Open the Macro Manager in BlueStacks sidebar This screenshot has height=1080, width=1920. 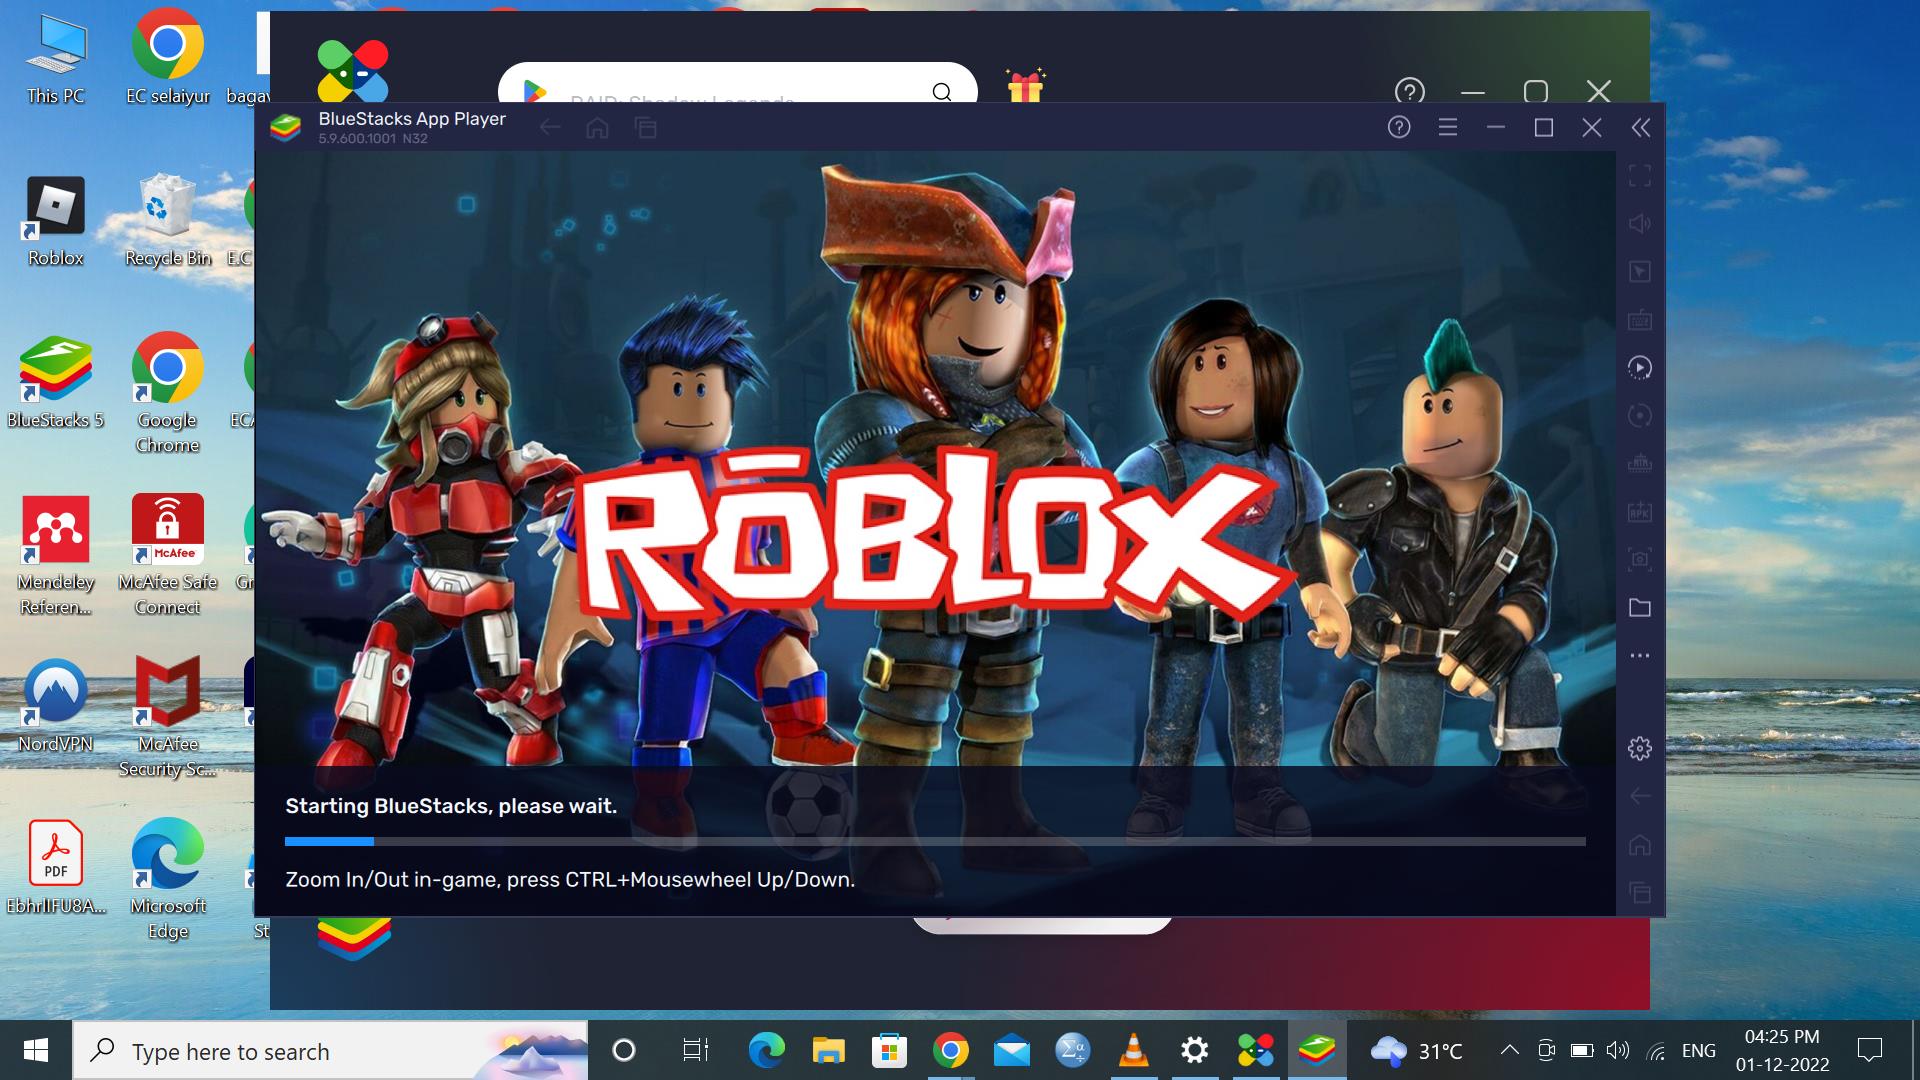click(x=1640, y=367)
